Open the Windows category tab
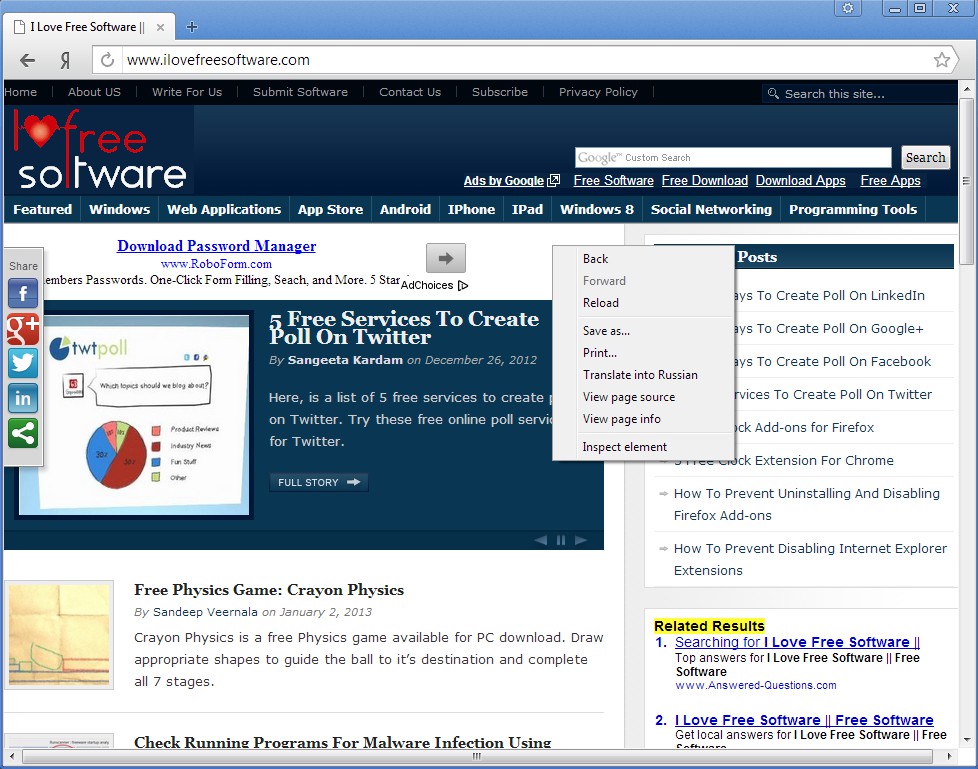Screen dimensions: 978x769 [x=120, y=210]
